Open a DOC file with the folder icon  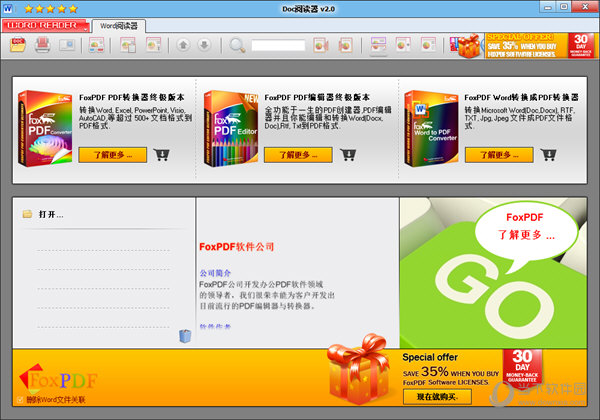pyautogui.click(x=18, y=45)
